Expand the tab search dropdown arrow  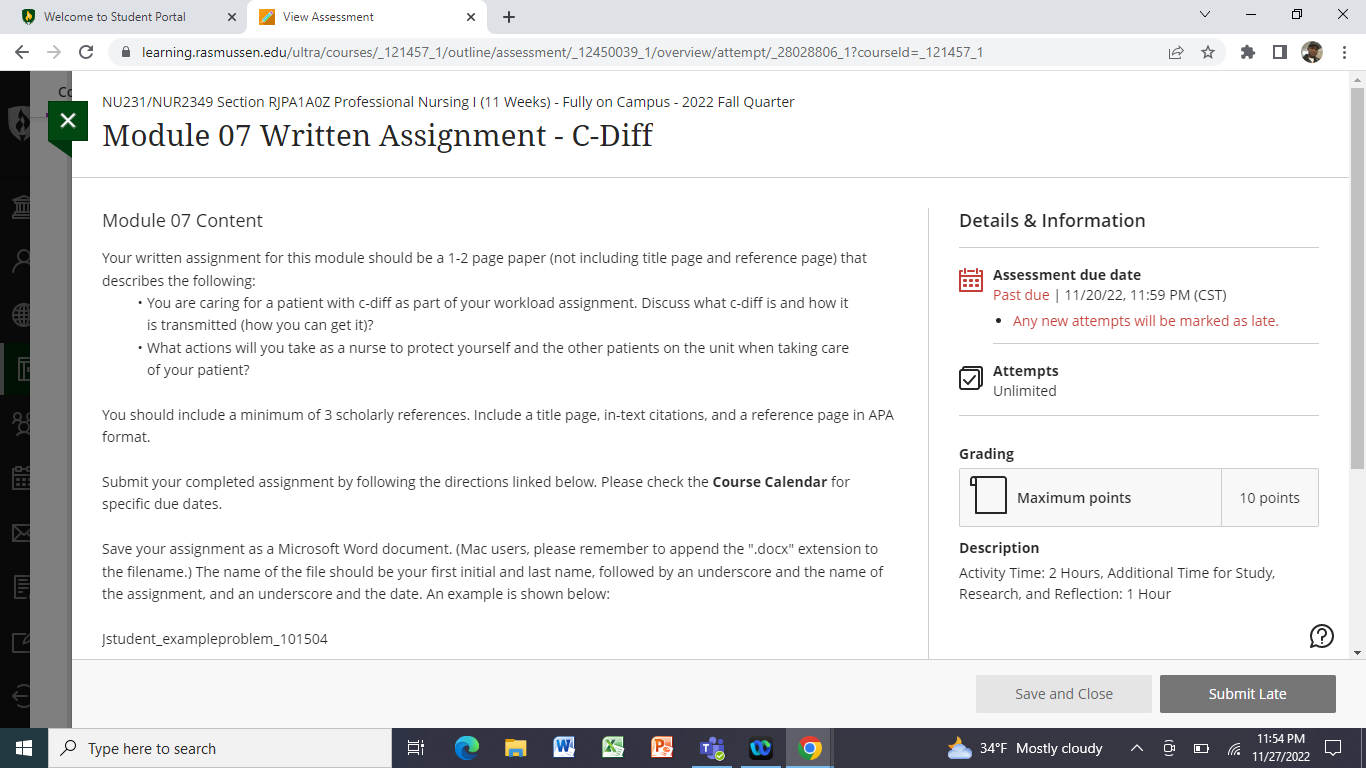coord(1204,15)
